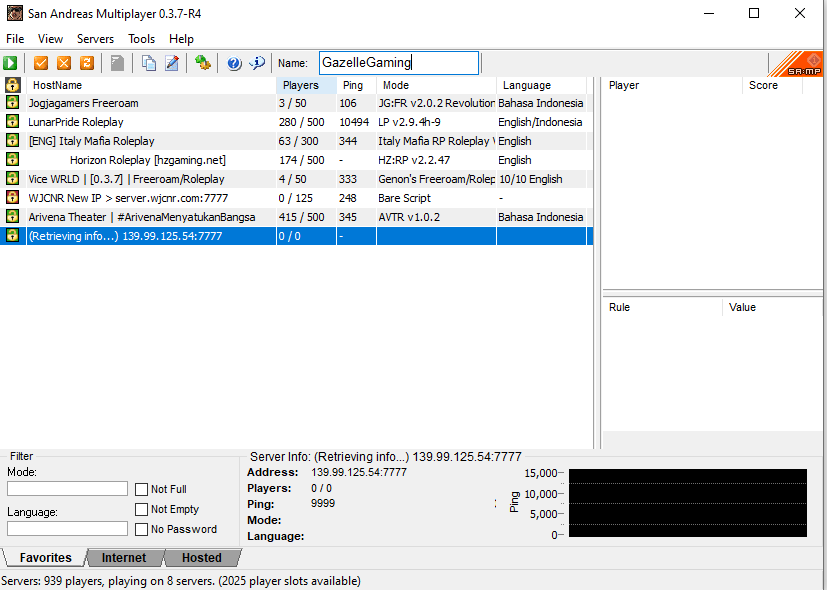
Task: Switch to the Internet tab
Action: tap(123, 558)
